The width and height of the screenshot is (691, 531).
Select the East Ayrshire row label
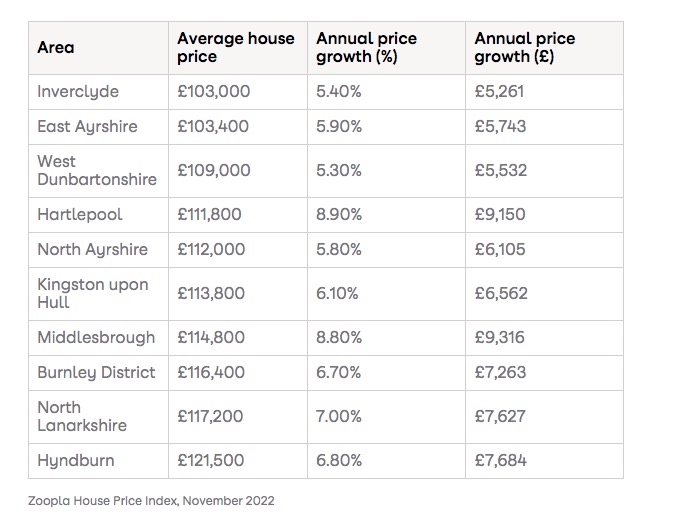pos(87,127)
